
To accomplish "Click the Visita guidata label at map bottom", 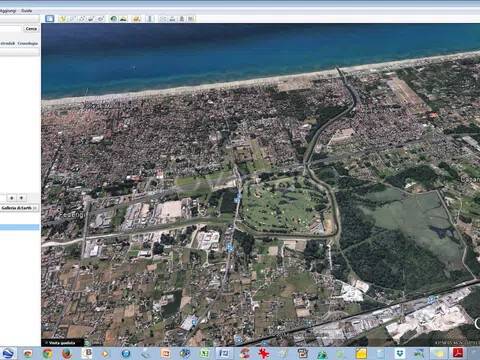I will click(62, 343).
